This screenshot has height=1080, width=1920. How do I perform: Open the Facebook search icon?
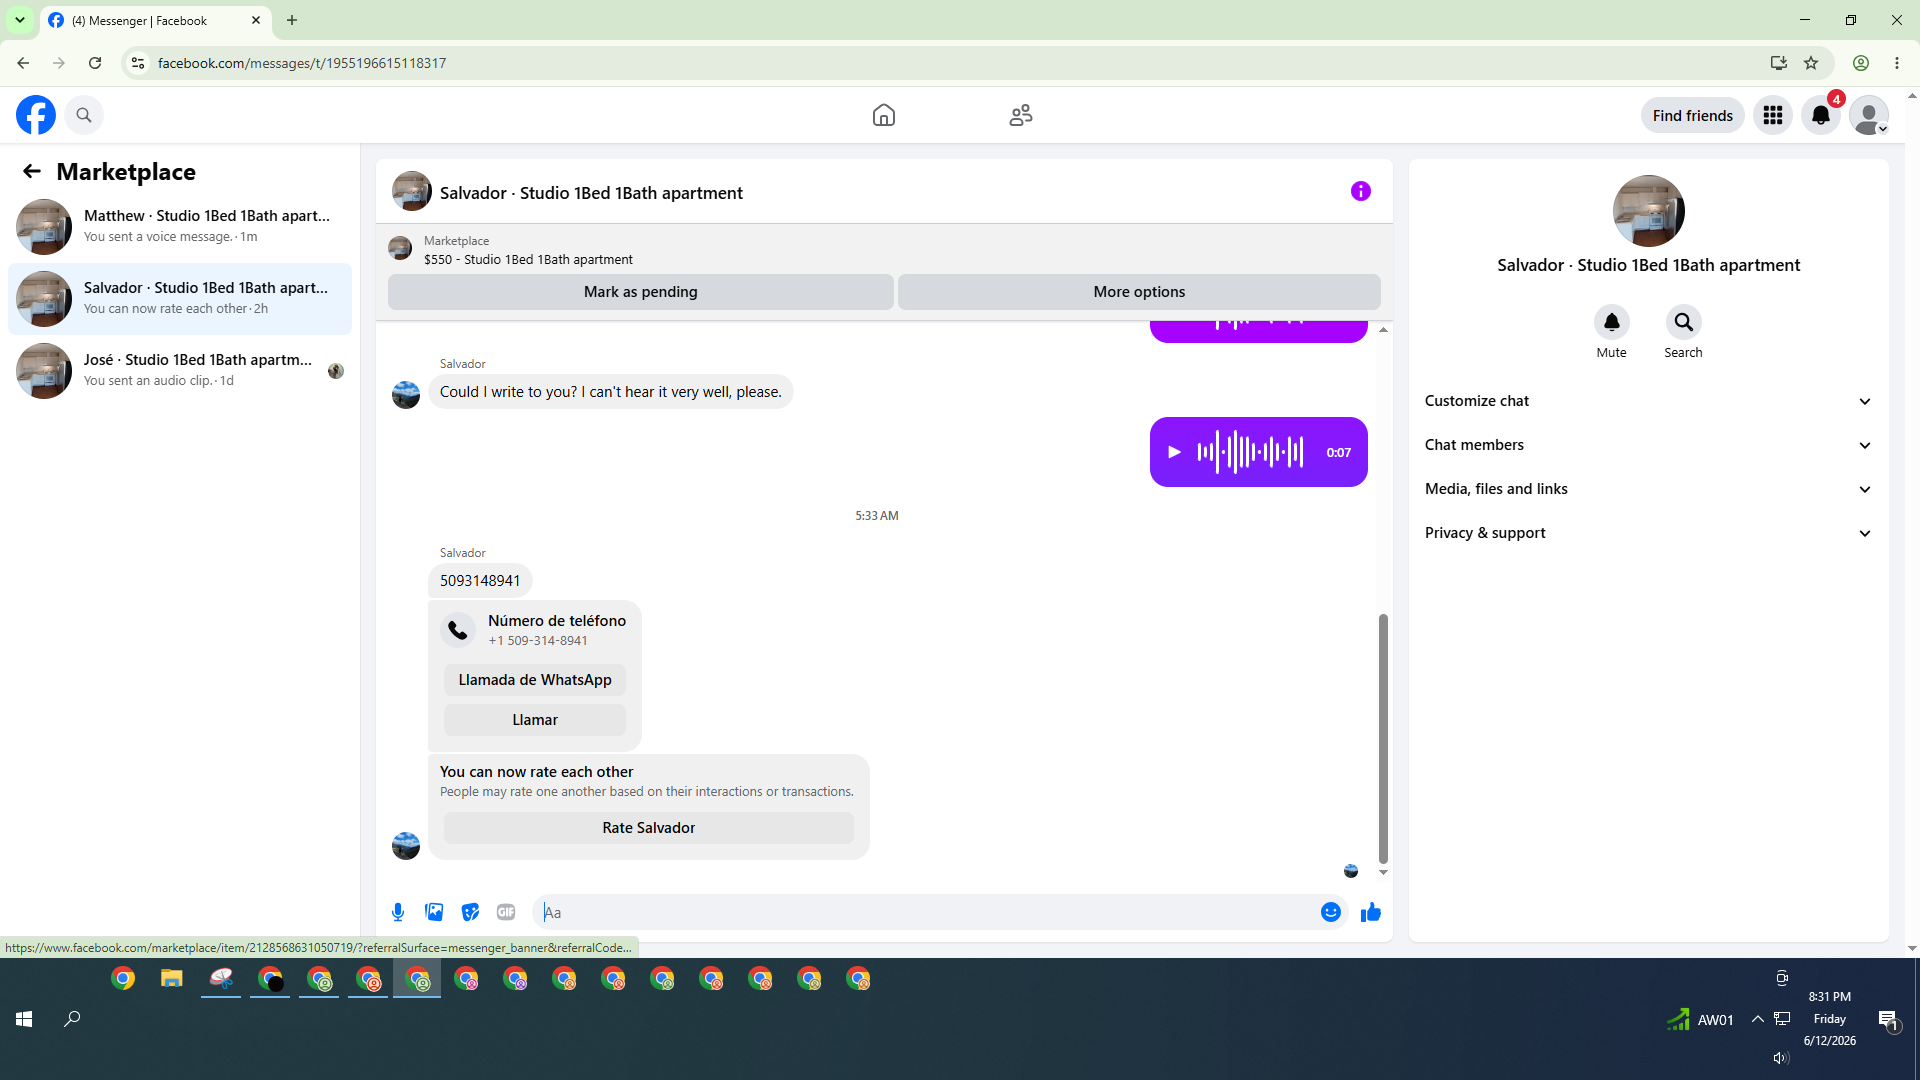tap(84, 115)
